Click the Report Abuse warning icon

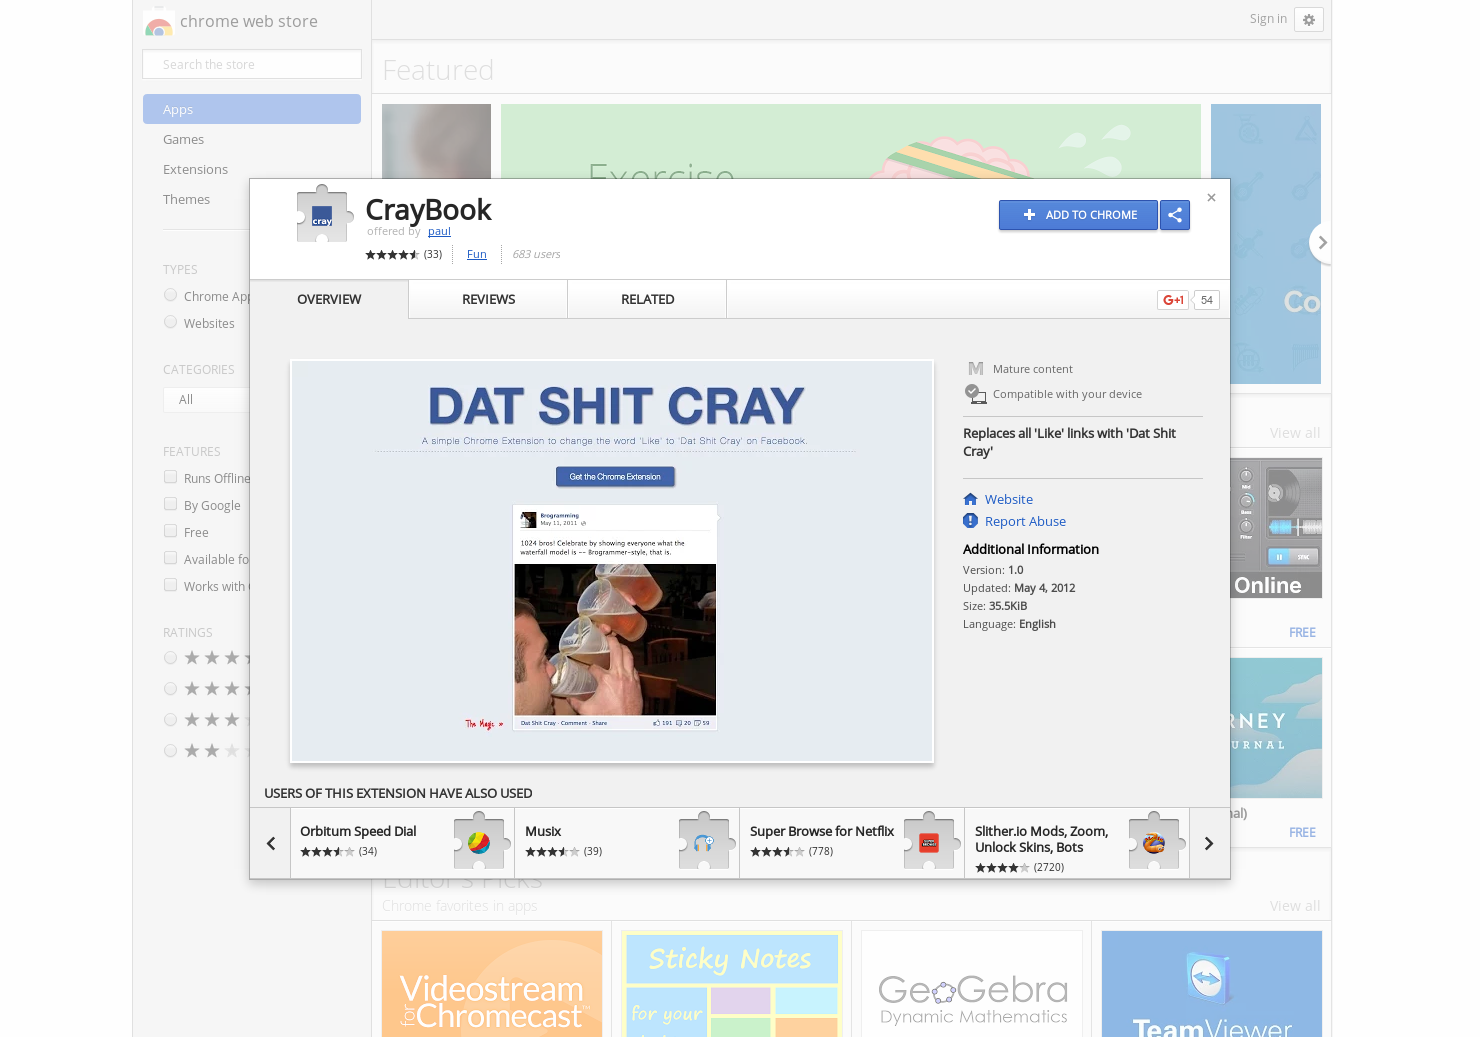(x=970, y=521)
